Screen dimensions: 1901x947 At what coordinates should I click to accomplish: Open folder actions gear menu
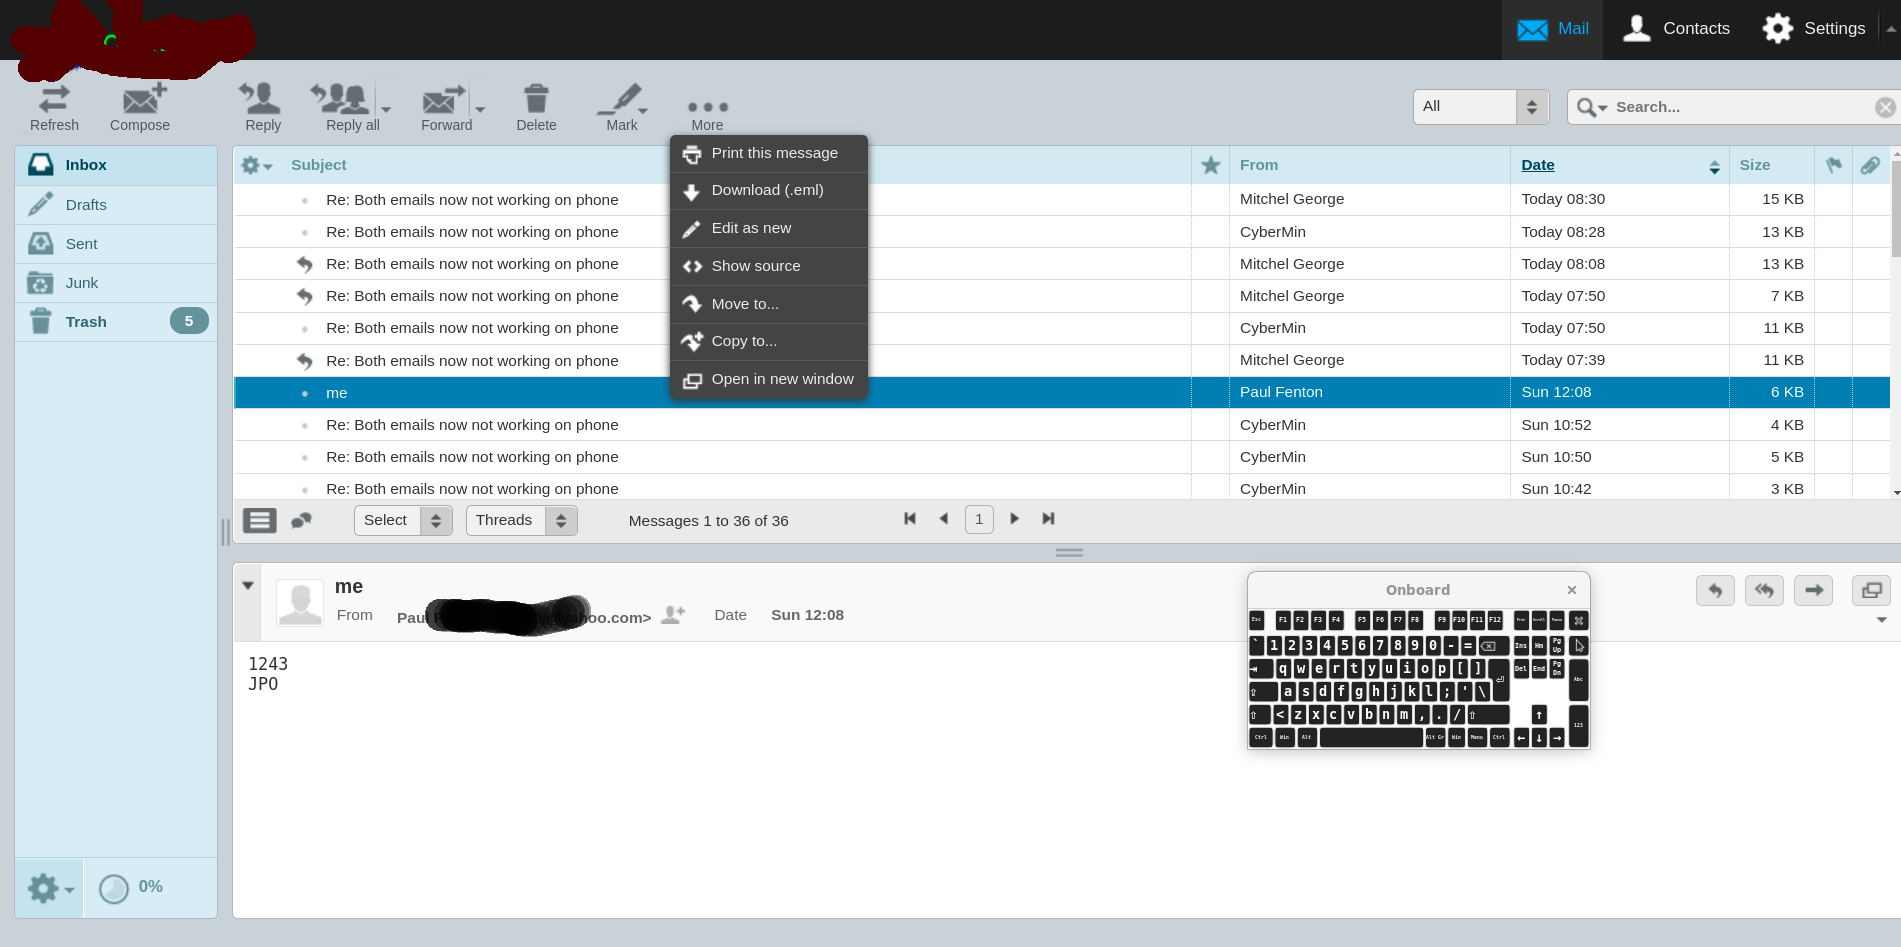(50, 888)
